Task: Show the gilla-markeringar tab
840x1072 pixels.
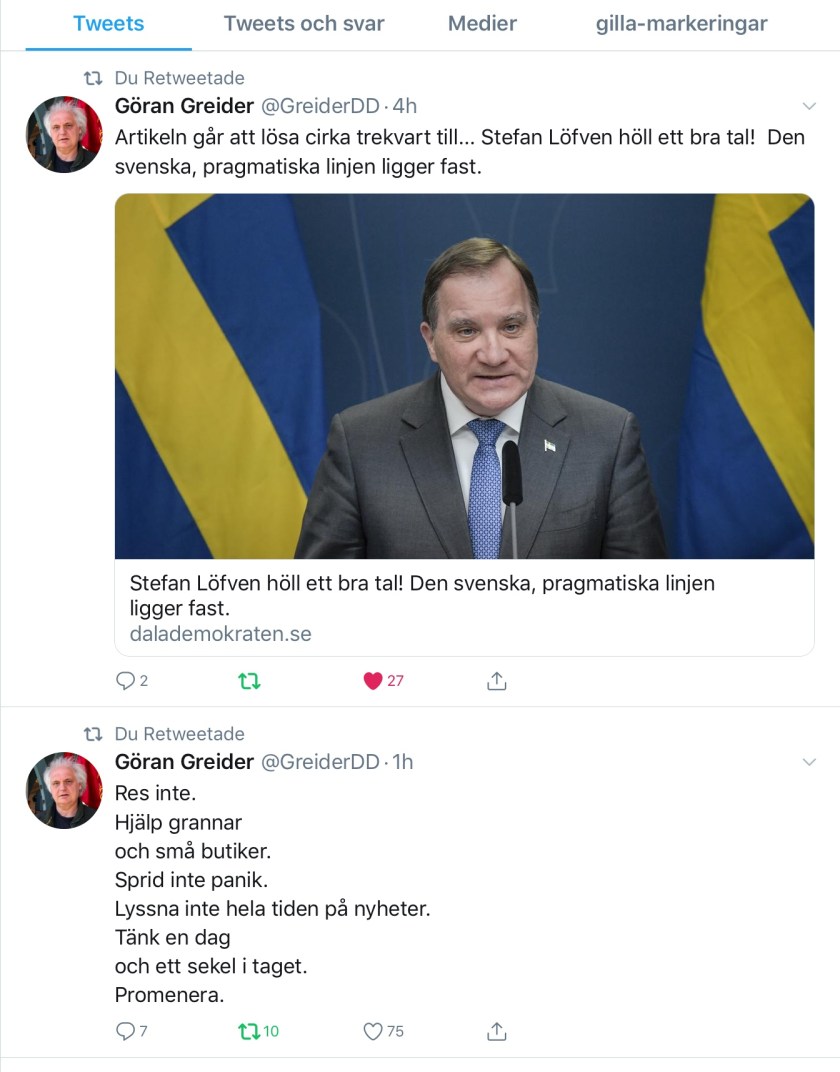Action: pos(682,24)
